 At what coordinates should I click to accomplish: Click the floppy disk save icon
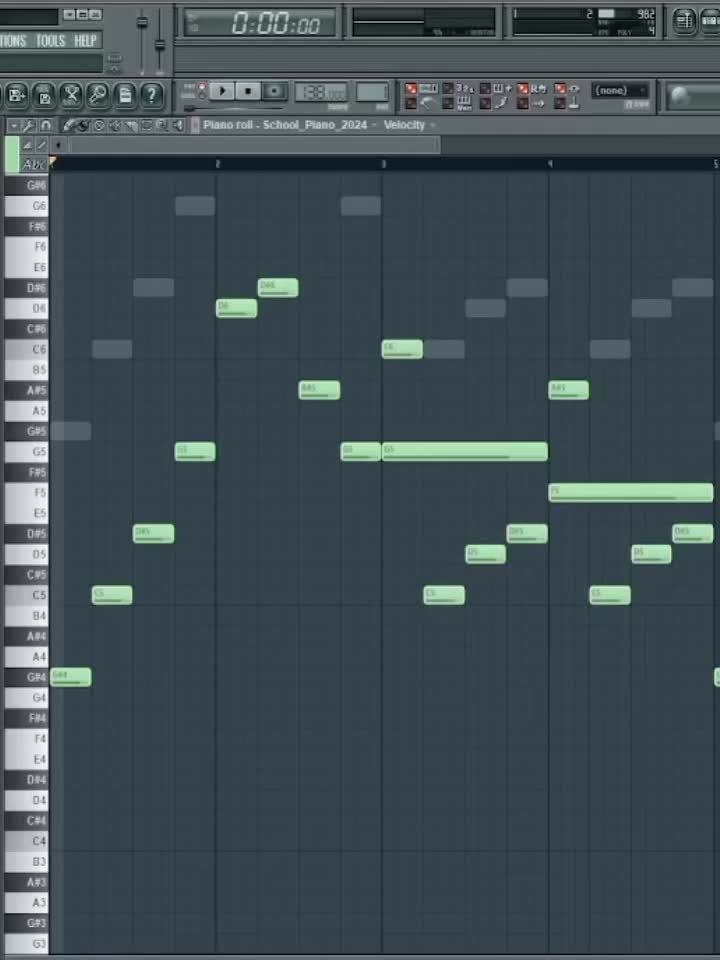tap(43, 96)
